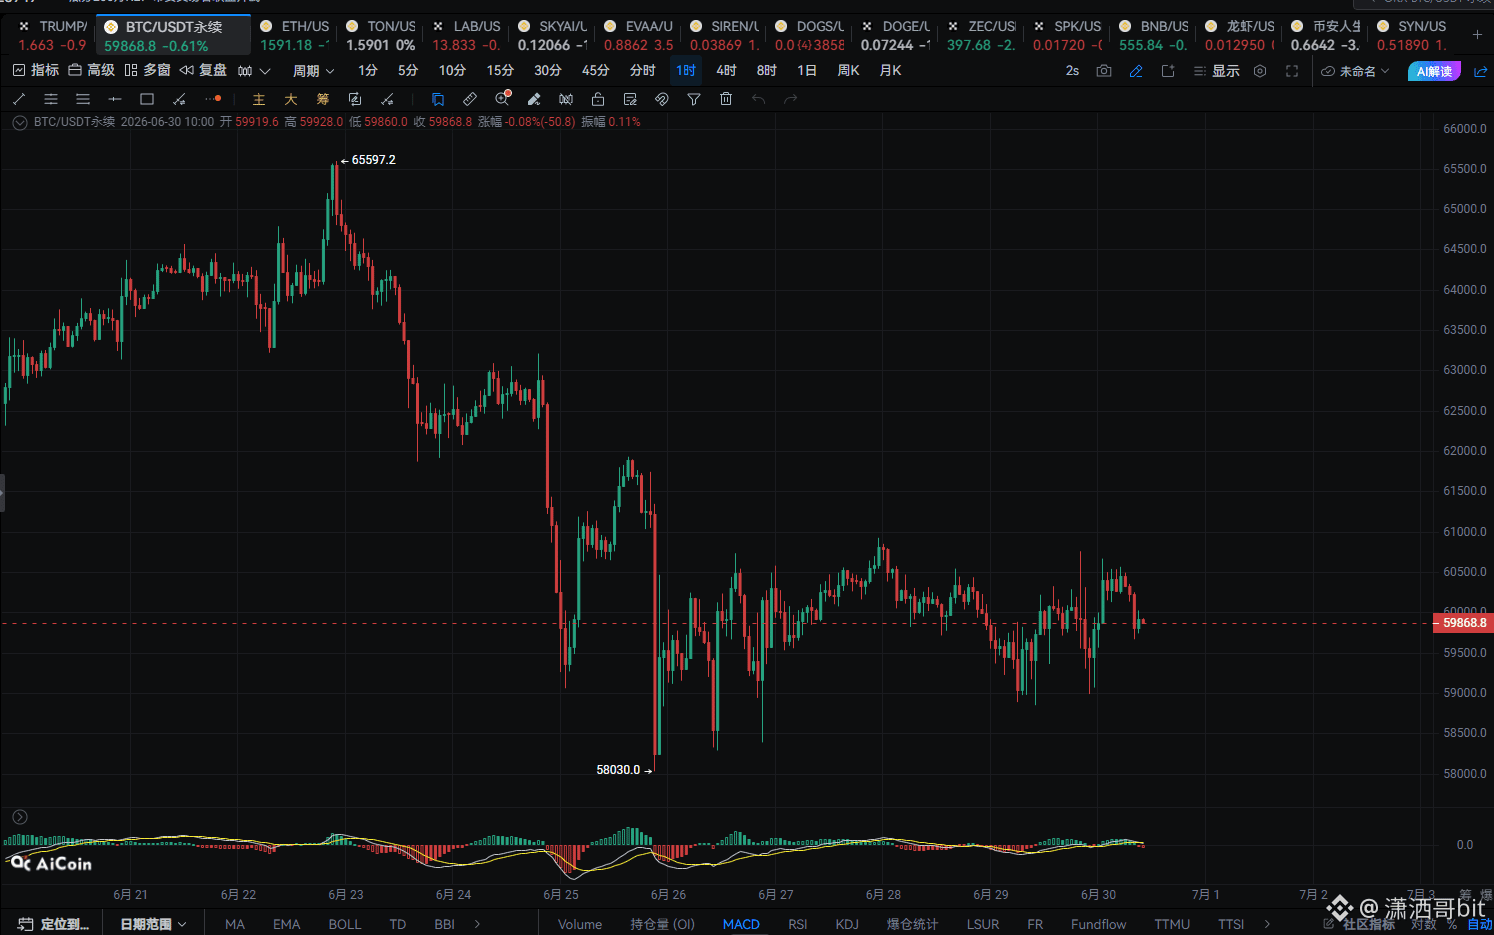Open the 未命名 layout dropdown

[x=1355, y=71]
